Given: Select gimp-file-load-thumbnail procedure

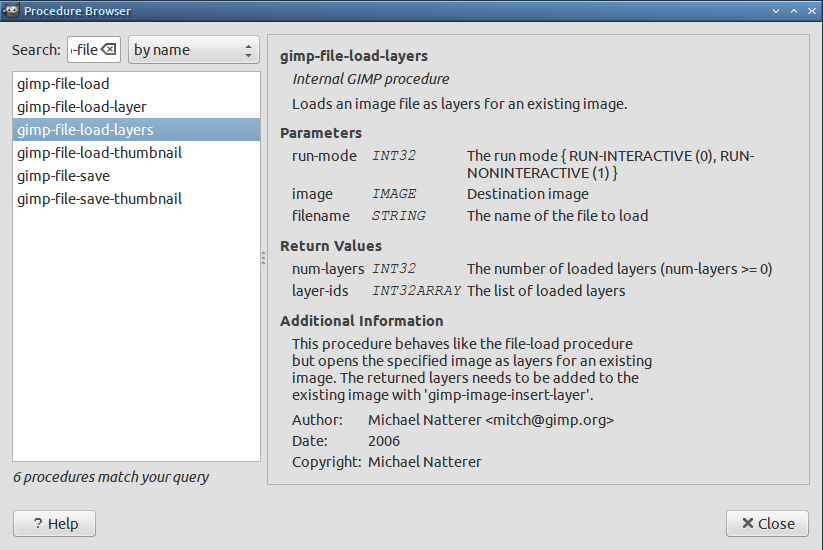Looking at the screenshot, I should pos(136,153).
